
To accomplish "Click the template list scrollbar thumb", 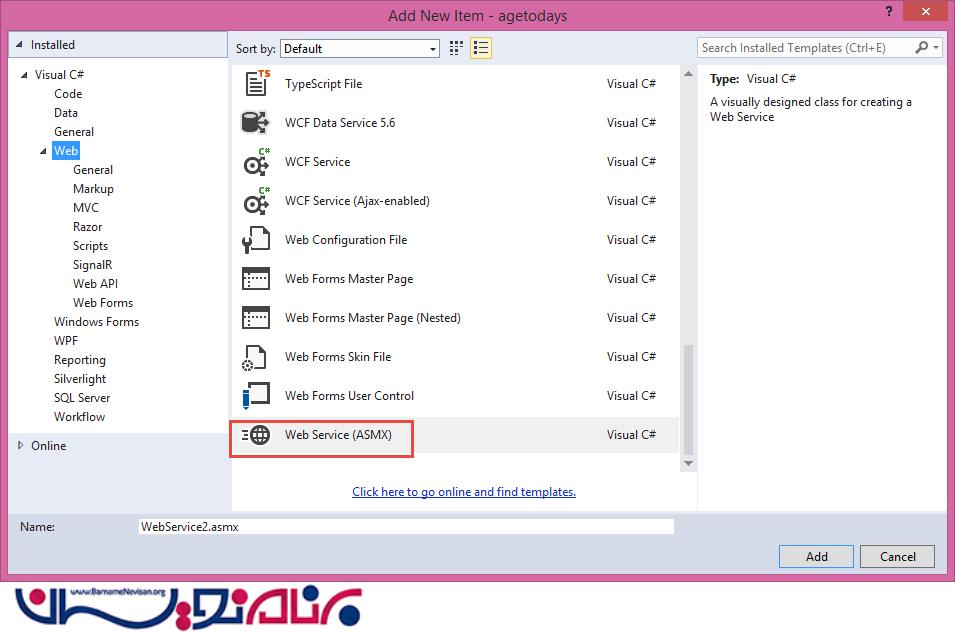I will point(688,399).
